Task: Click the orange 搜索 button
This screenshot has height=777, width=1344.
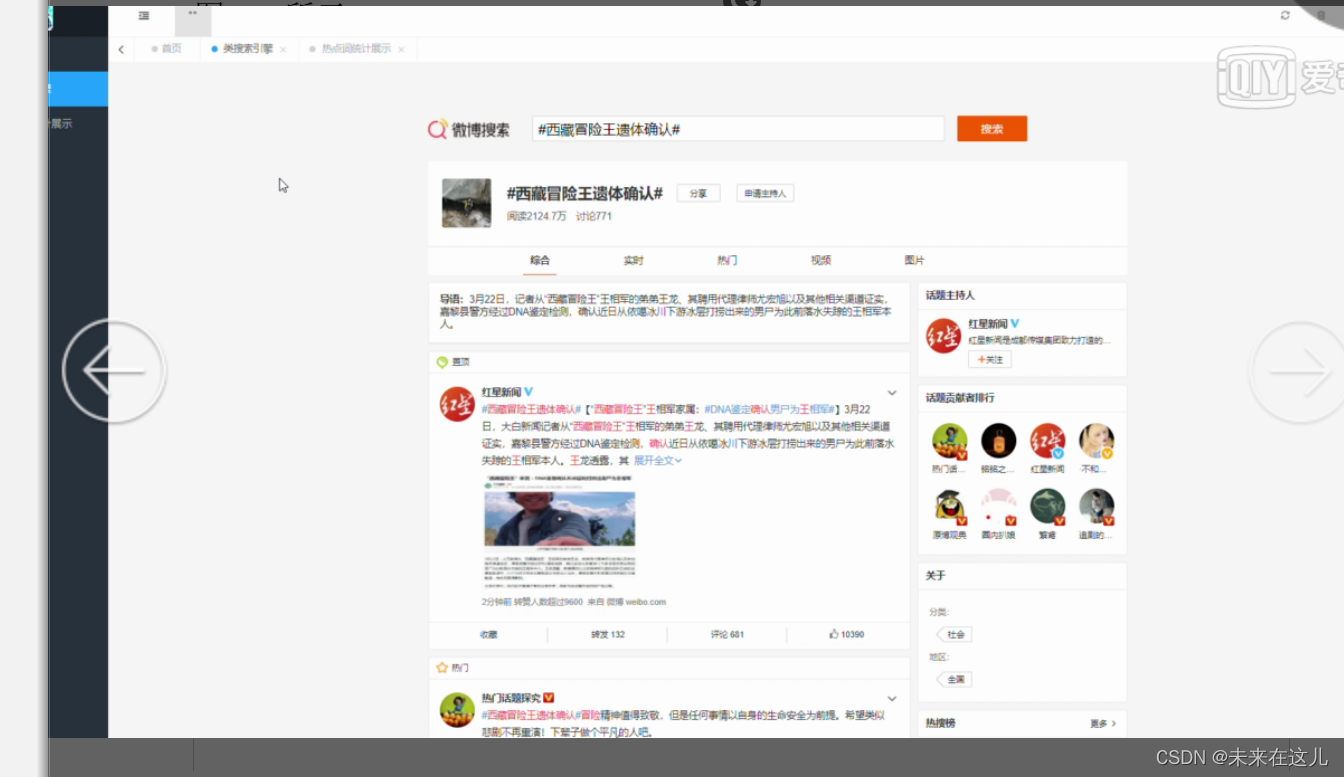Action: pyautogui.click(x=992, y=129)
